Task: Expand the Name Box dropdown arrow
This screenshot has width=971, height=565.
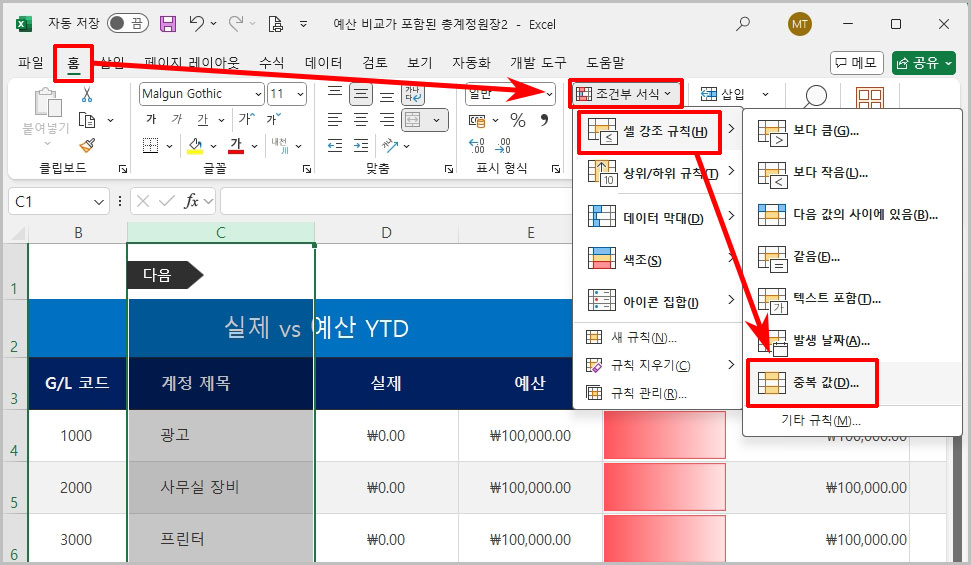Action: (x=98, y=202)
